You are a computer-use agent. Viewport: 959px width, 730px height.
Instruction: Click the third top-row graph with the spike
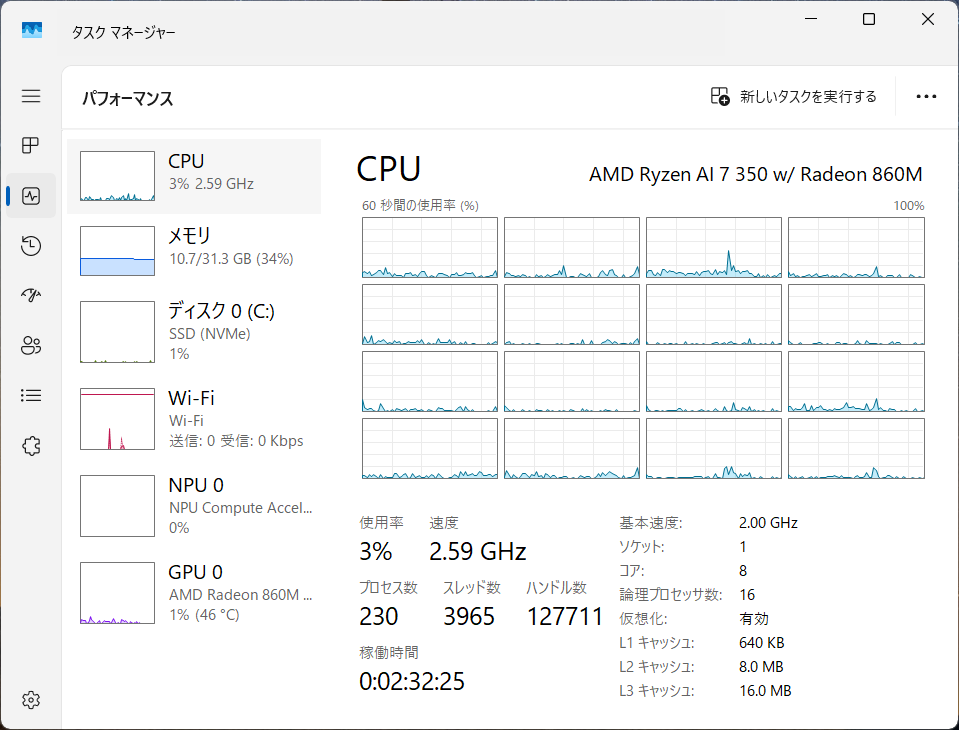(714, 248)
